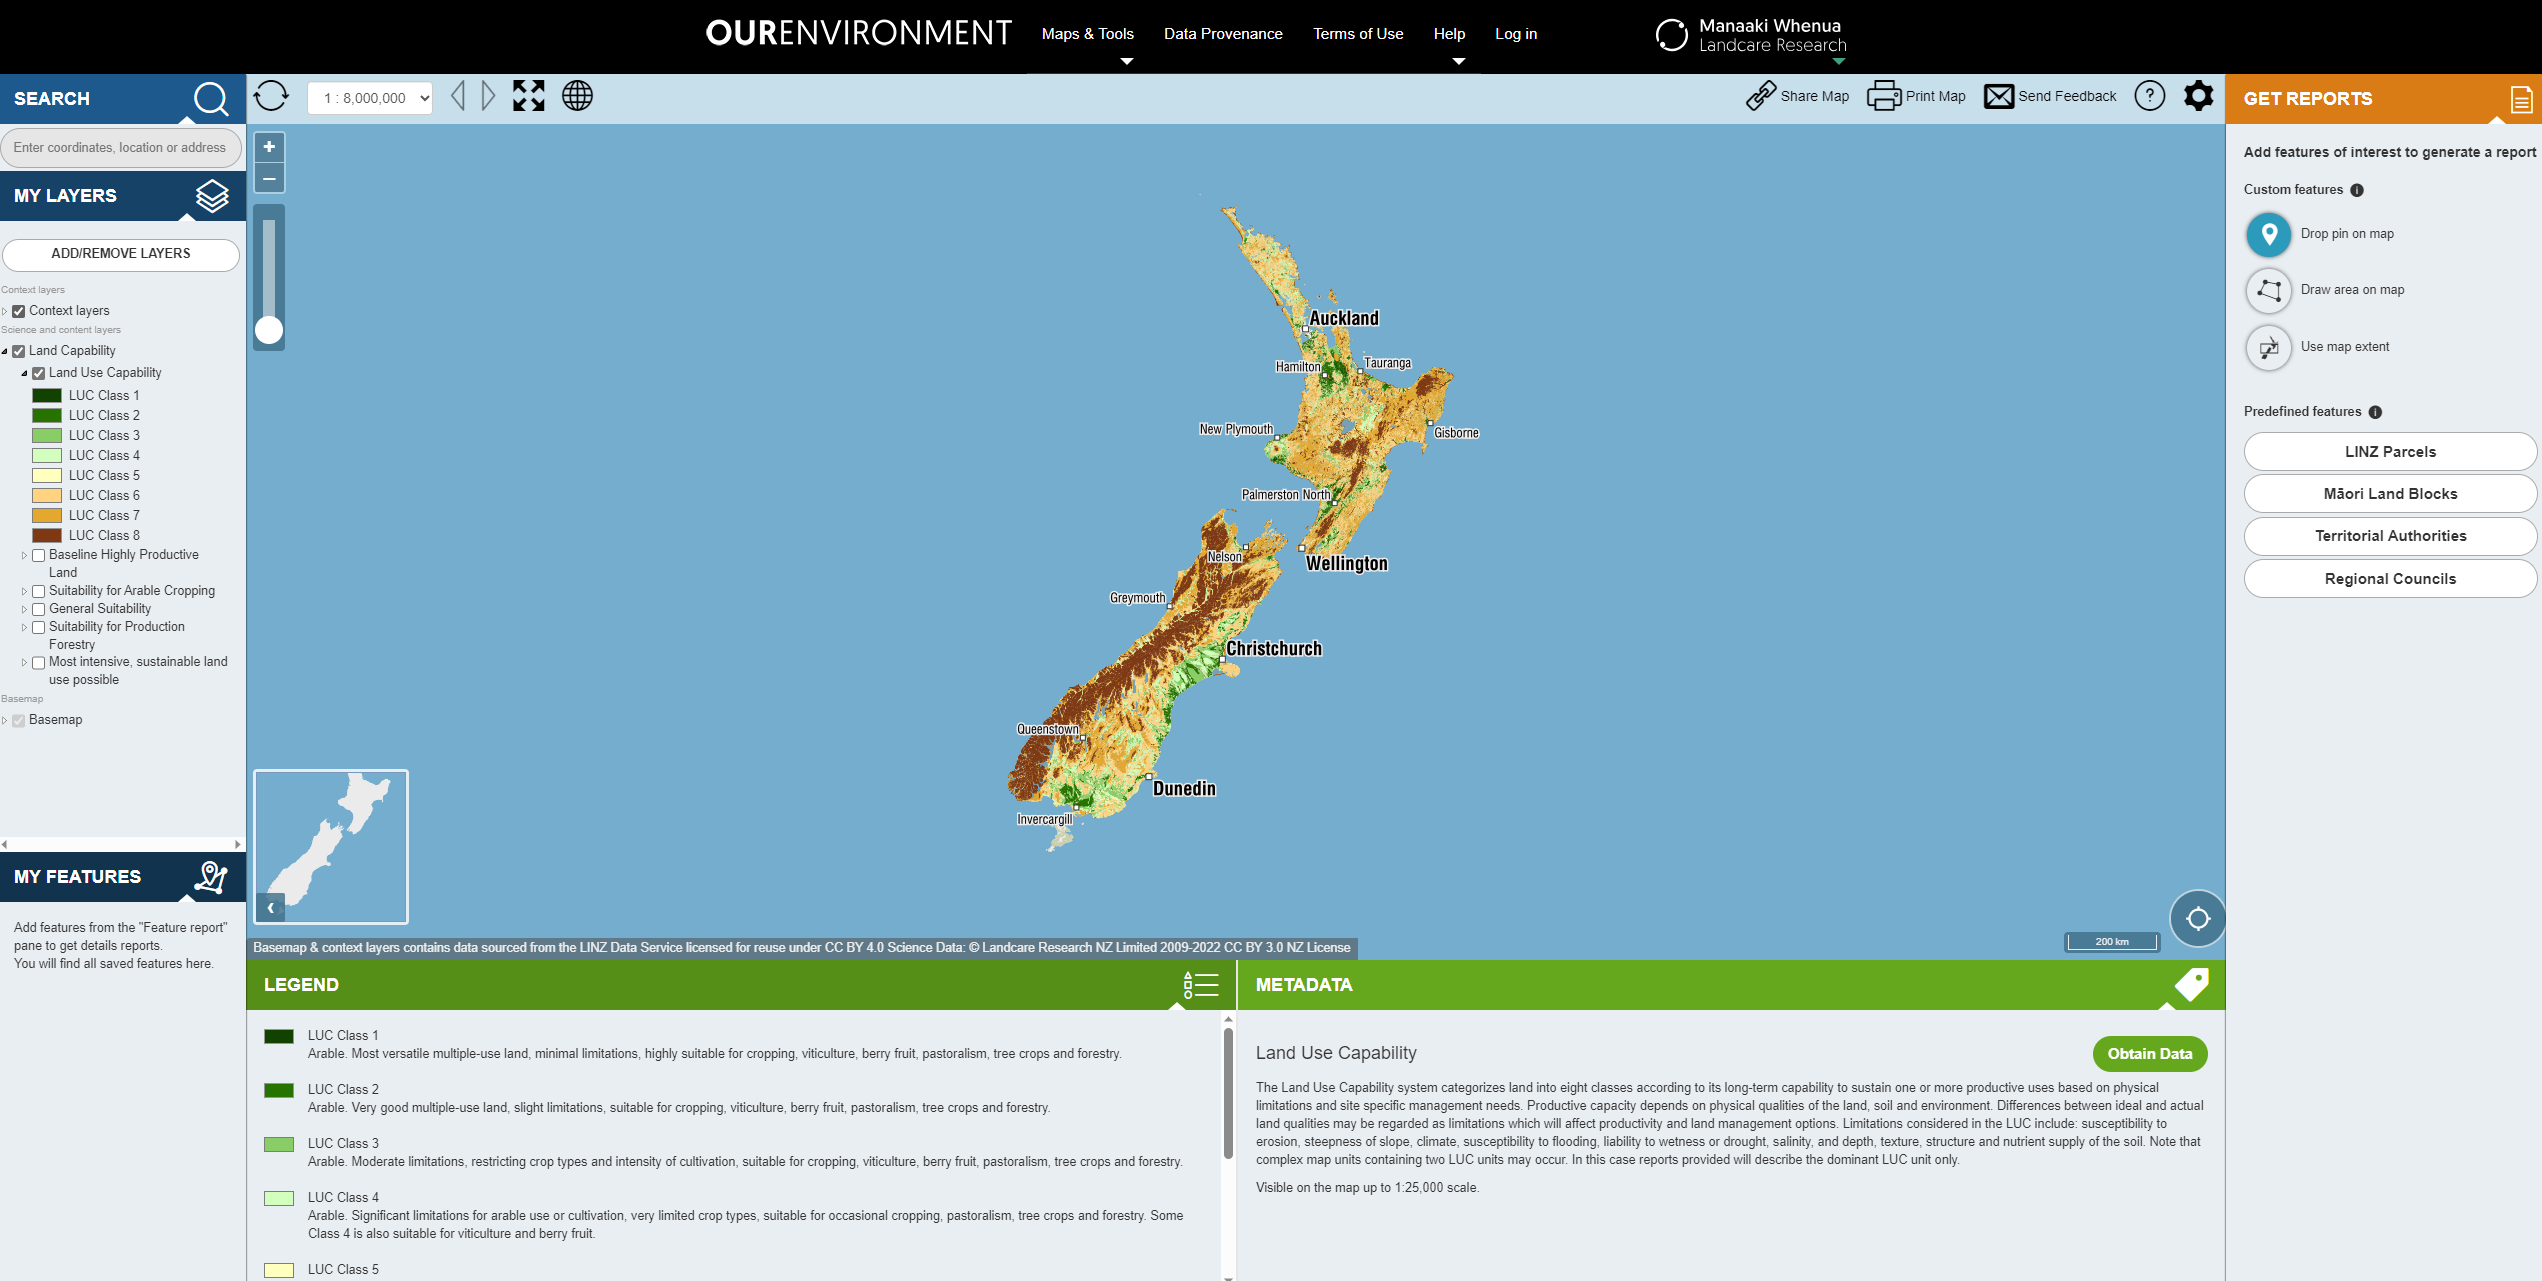Toggle the Context layers checkbox
Viewport: 2542px width, 1281px height.
pyautogui.click(x=18, y=311)
